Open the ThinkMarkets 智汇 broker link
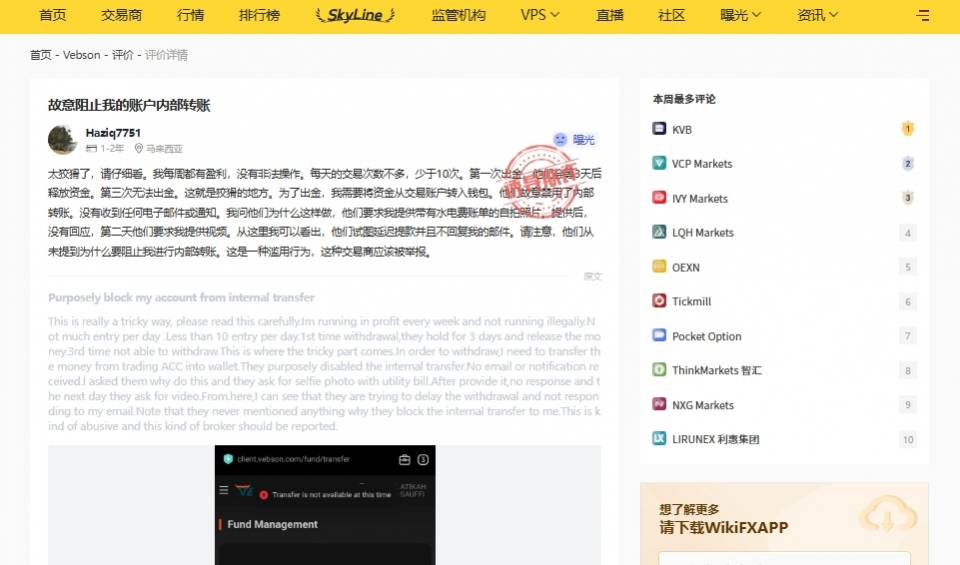Viewport: 960px width, 565px height. click(717, 370)
